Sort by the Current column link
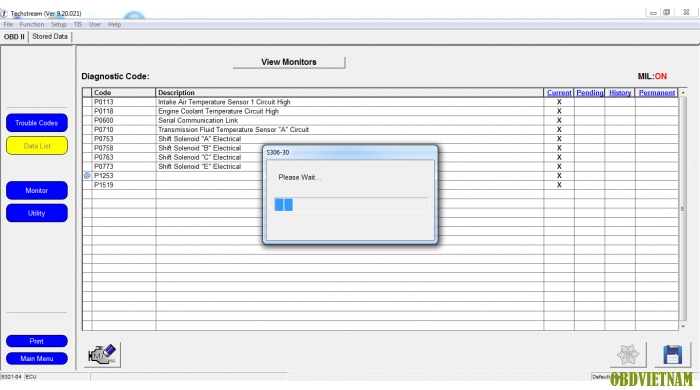Screen dimensions: 700x390 [x=559, y=93]
